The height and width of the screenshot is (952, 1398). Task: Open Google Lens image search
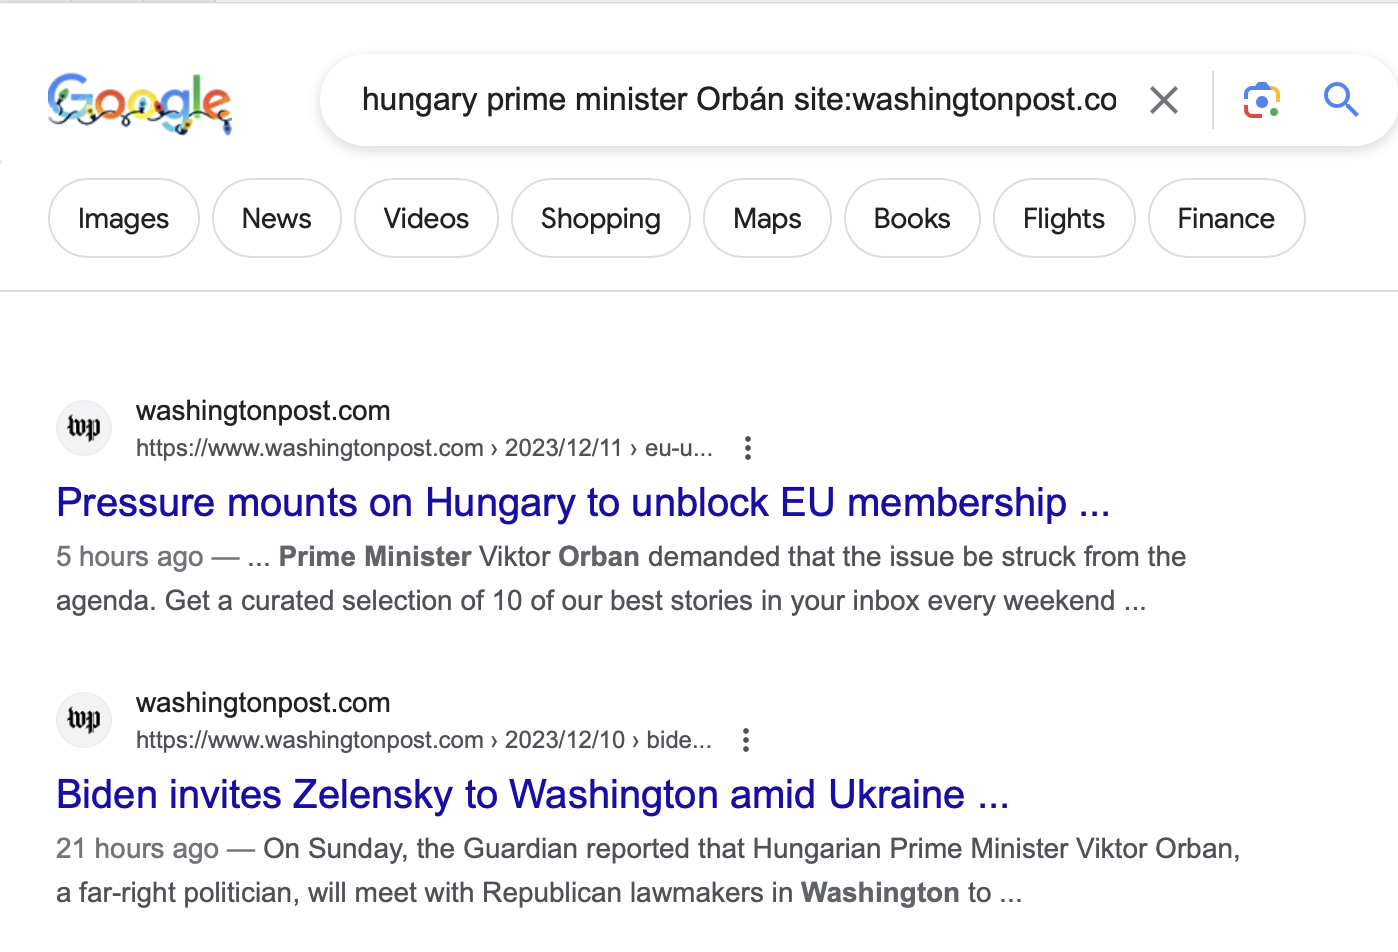(1261, 100)
